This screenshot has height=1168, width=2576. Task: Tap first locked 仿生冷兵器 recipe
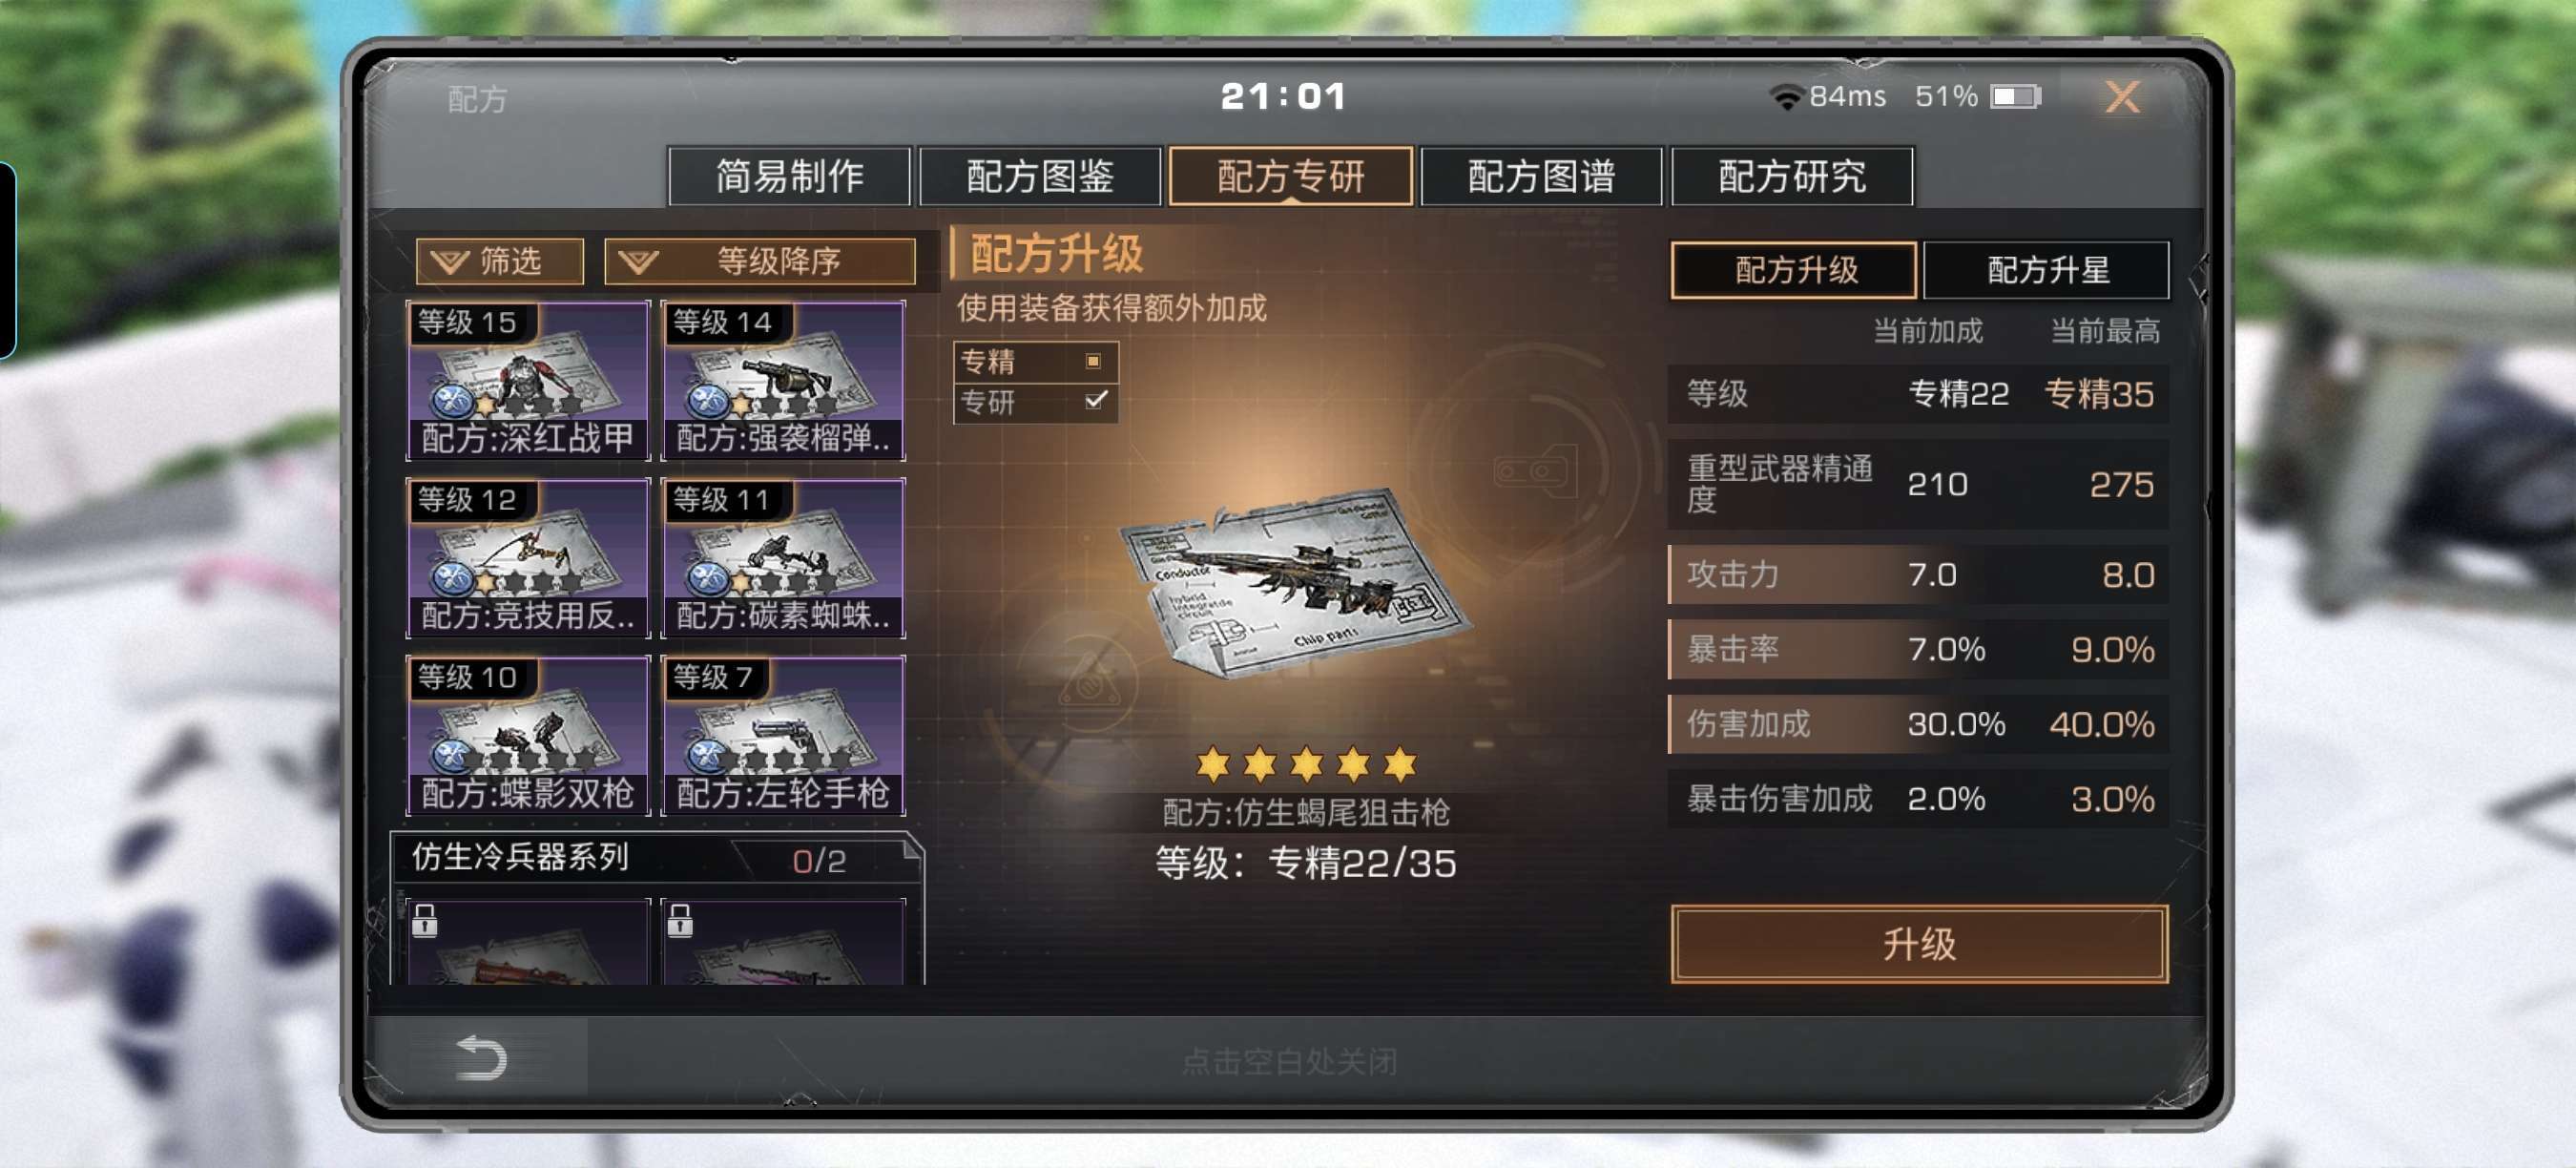coord(528,941)
